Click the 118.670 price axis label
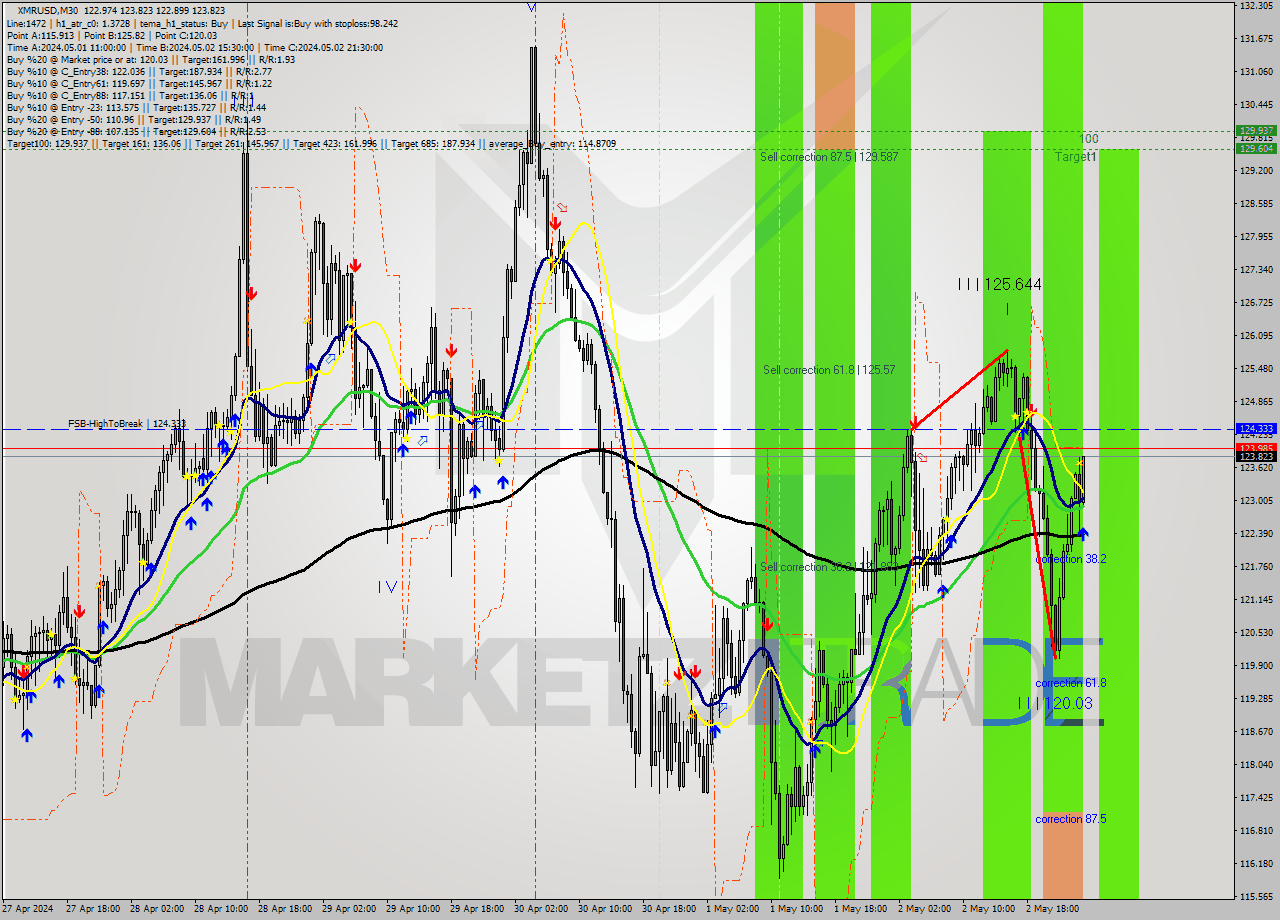 tap(1256, 732)
